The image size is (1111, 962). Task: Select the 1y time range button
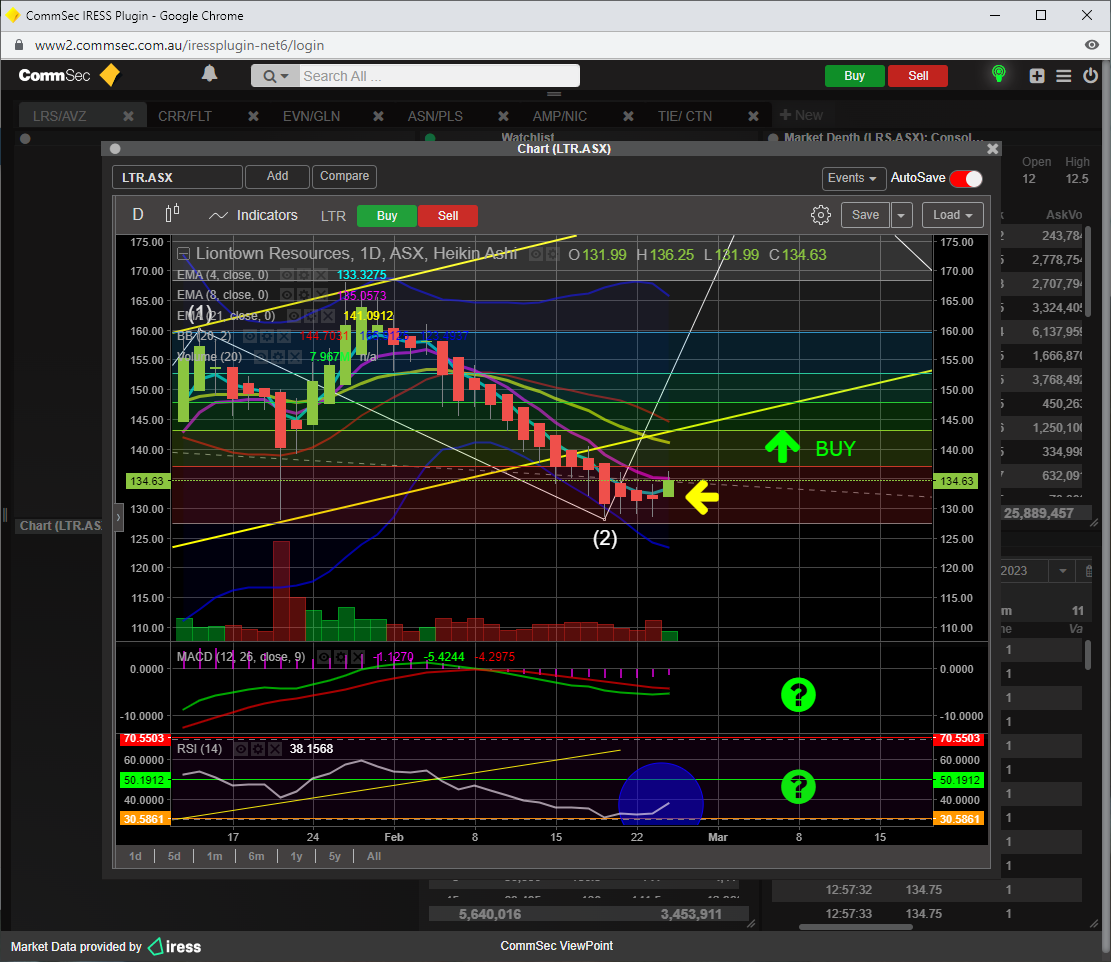296,856
